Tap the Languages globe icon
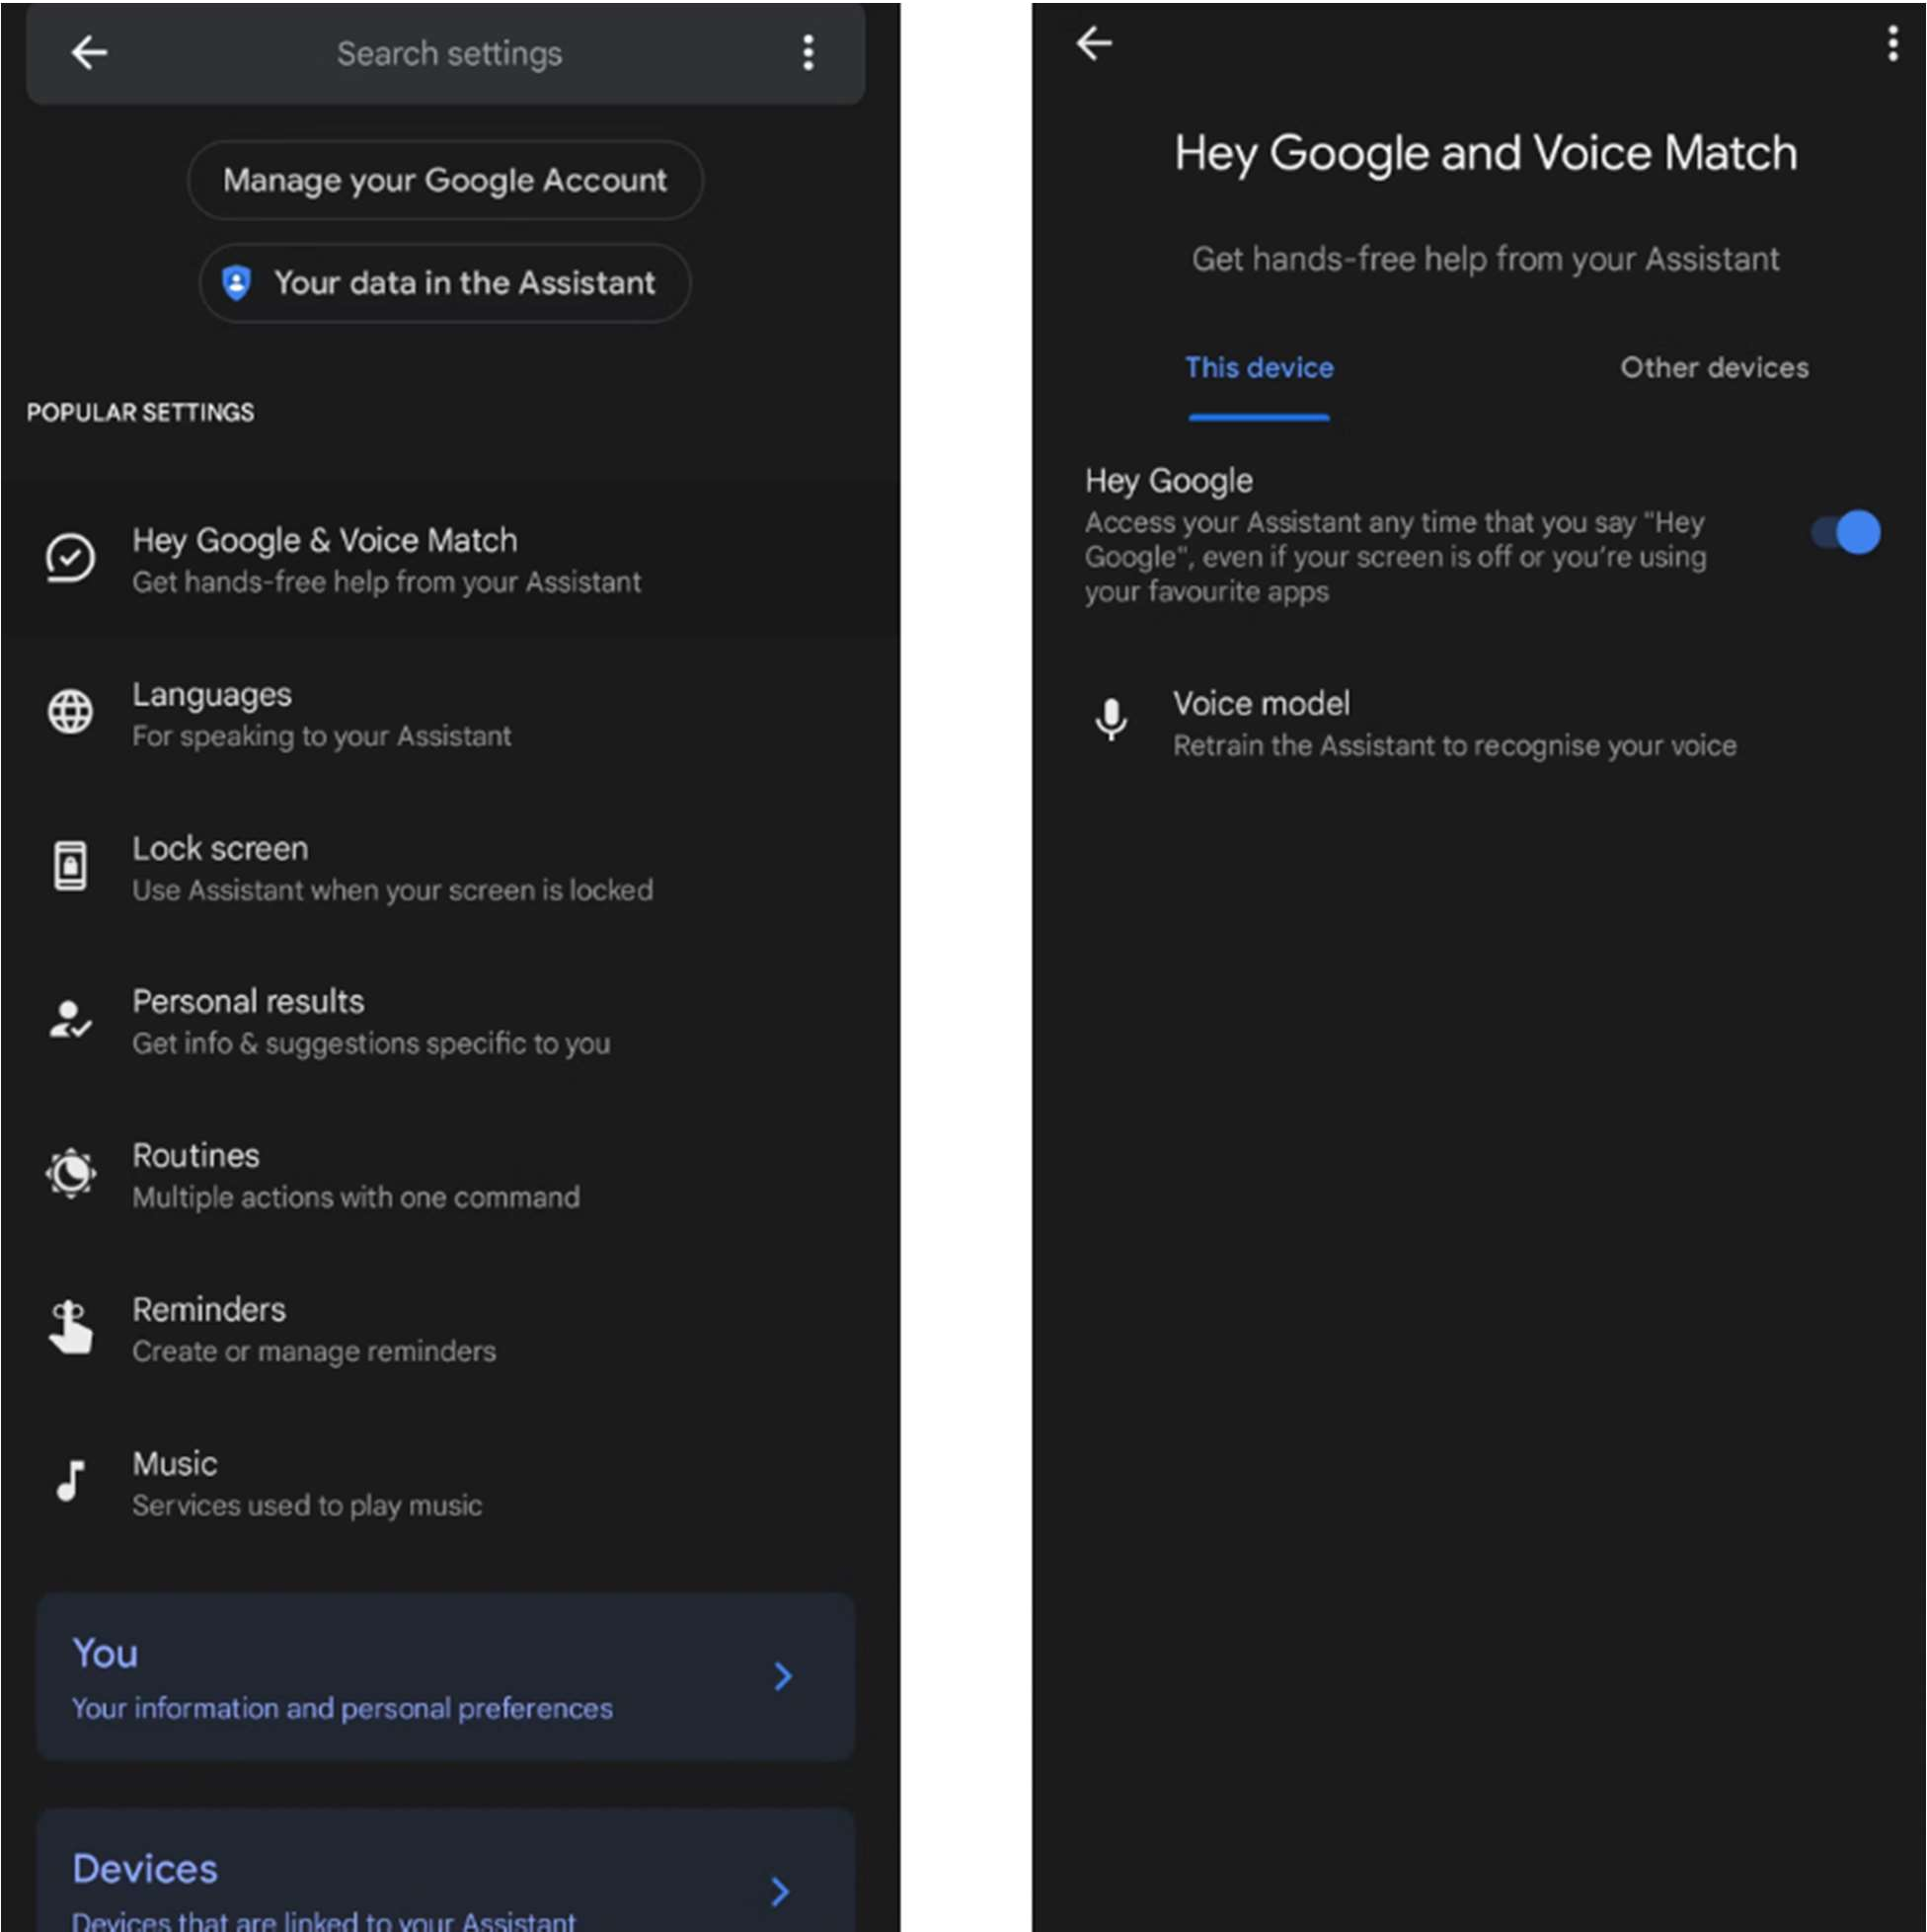 [x=70, y=712]
